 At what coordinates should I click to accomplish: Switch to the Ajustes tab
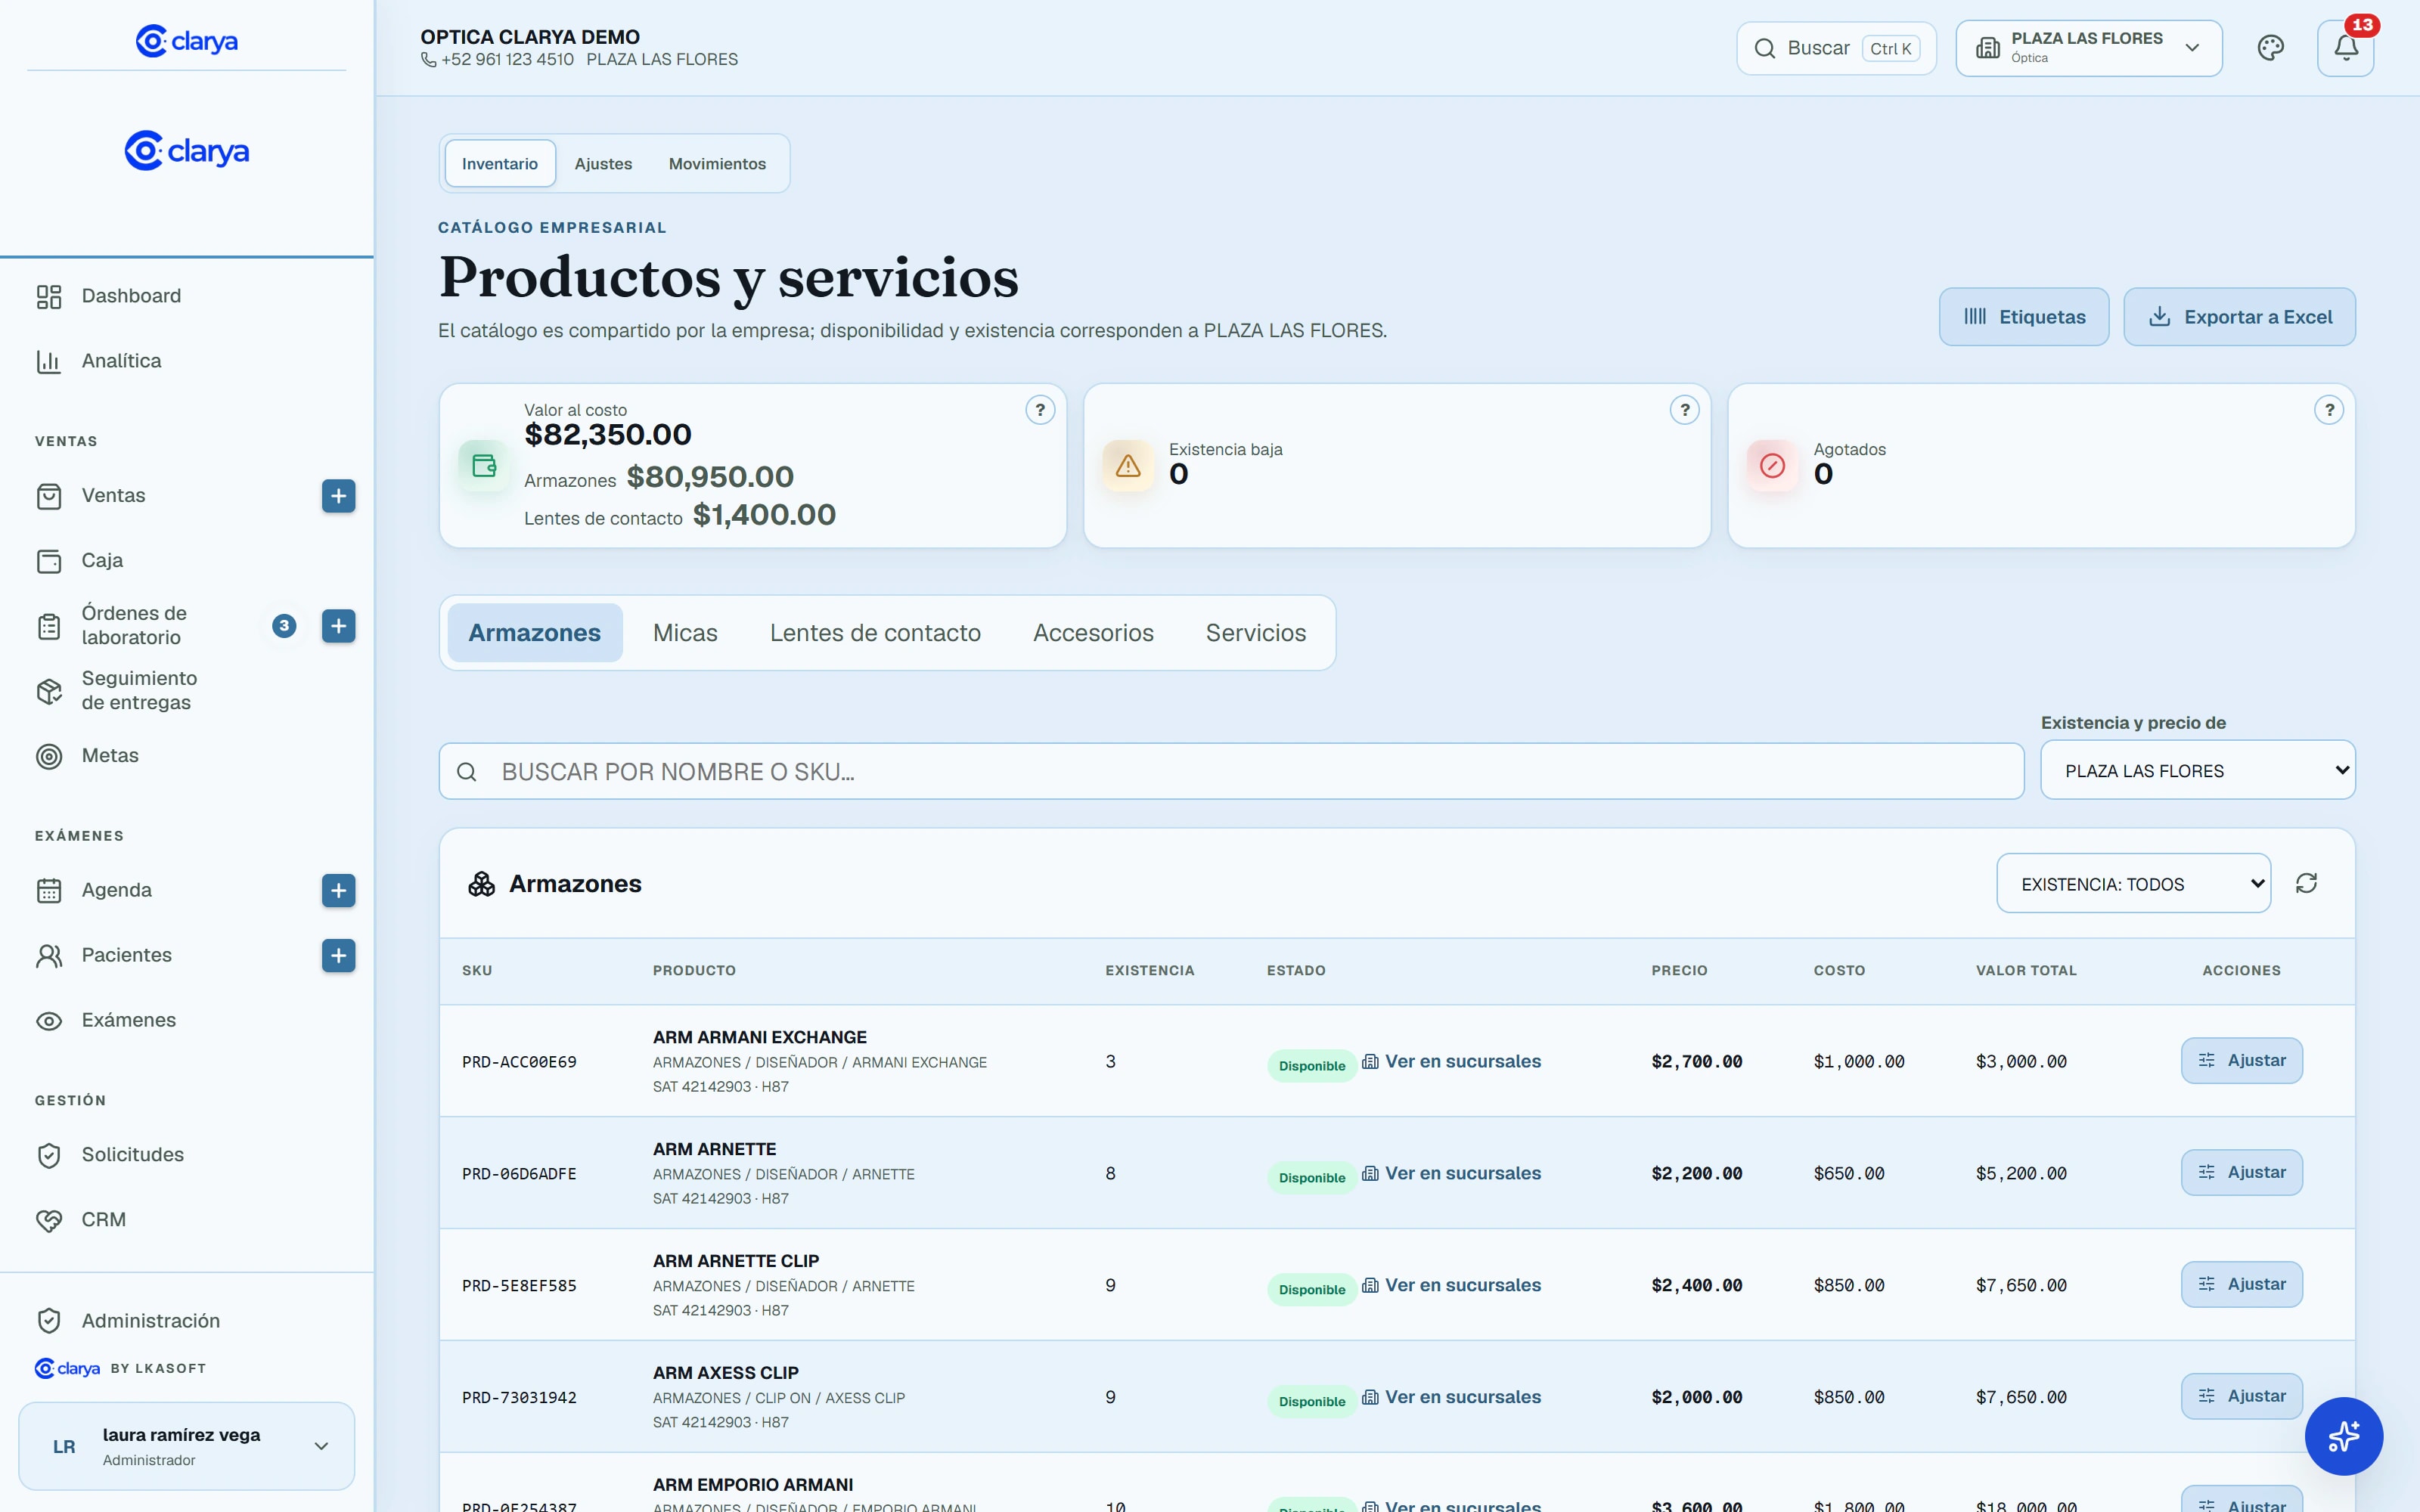(x=603, y=164)
